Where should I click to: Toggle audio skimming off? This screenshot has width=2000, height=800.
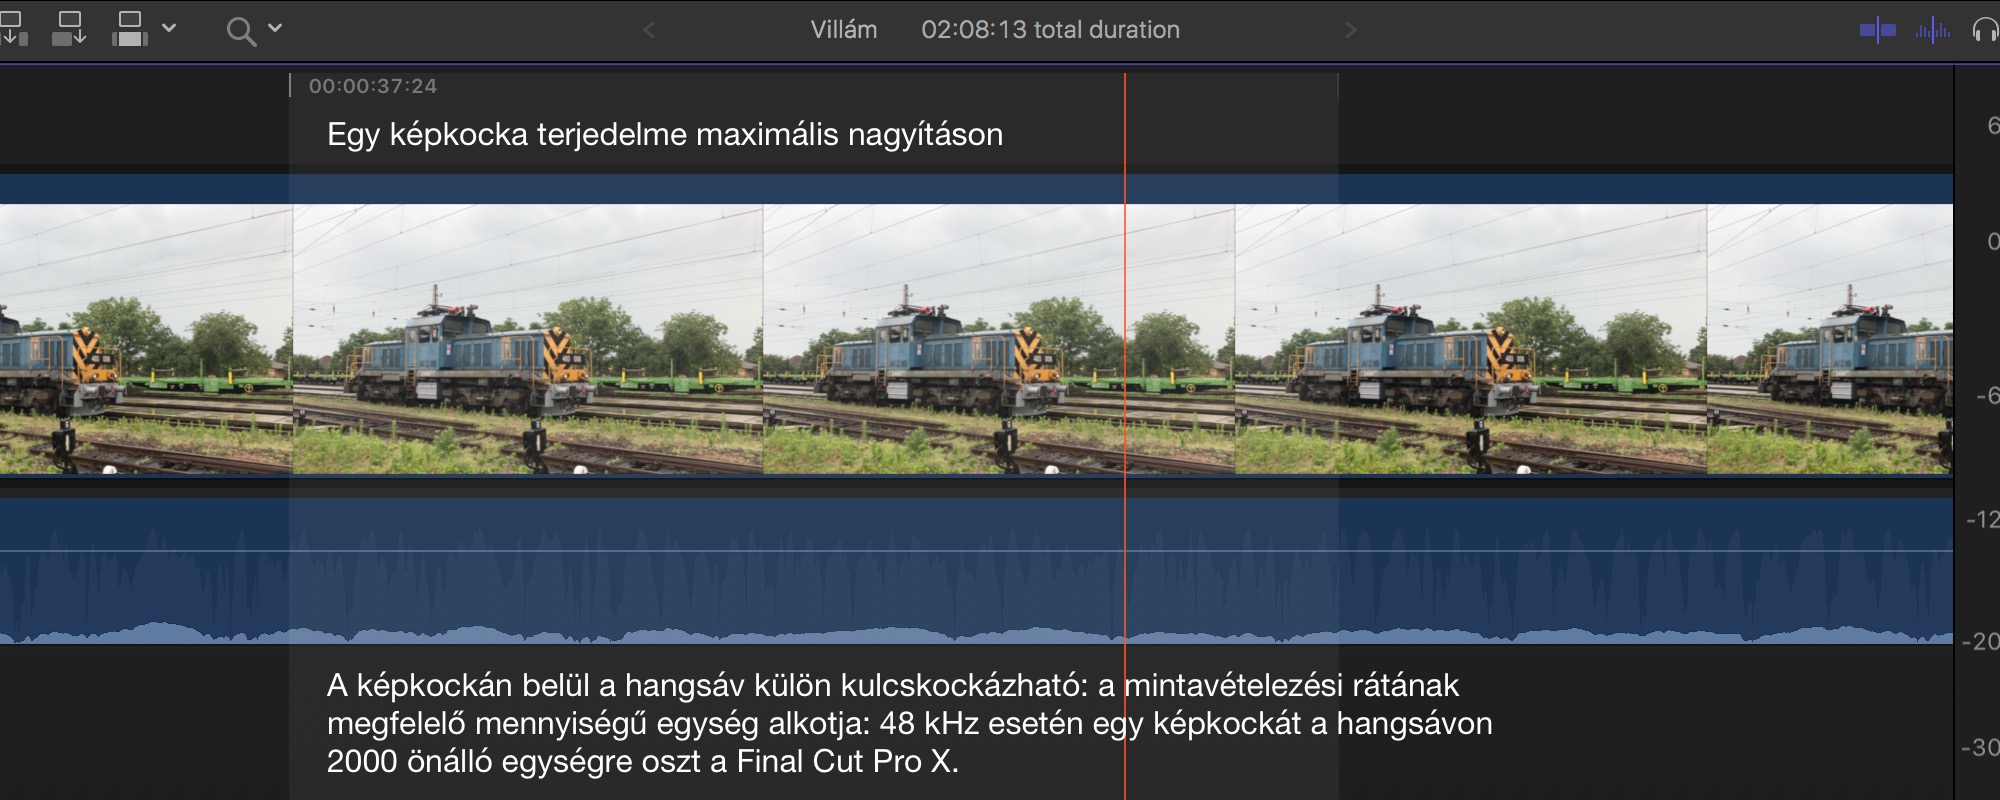pos(1933,31)
